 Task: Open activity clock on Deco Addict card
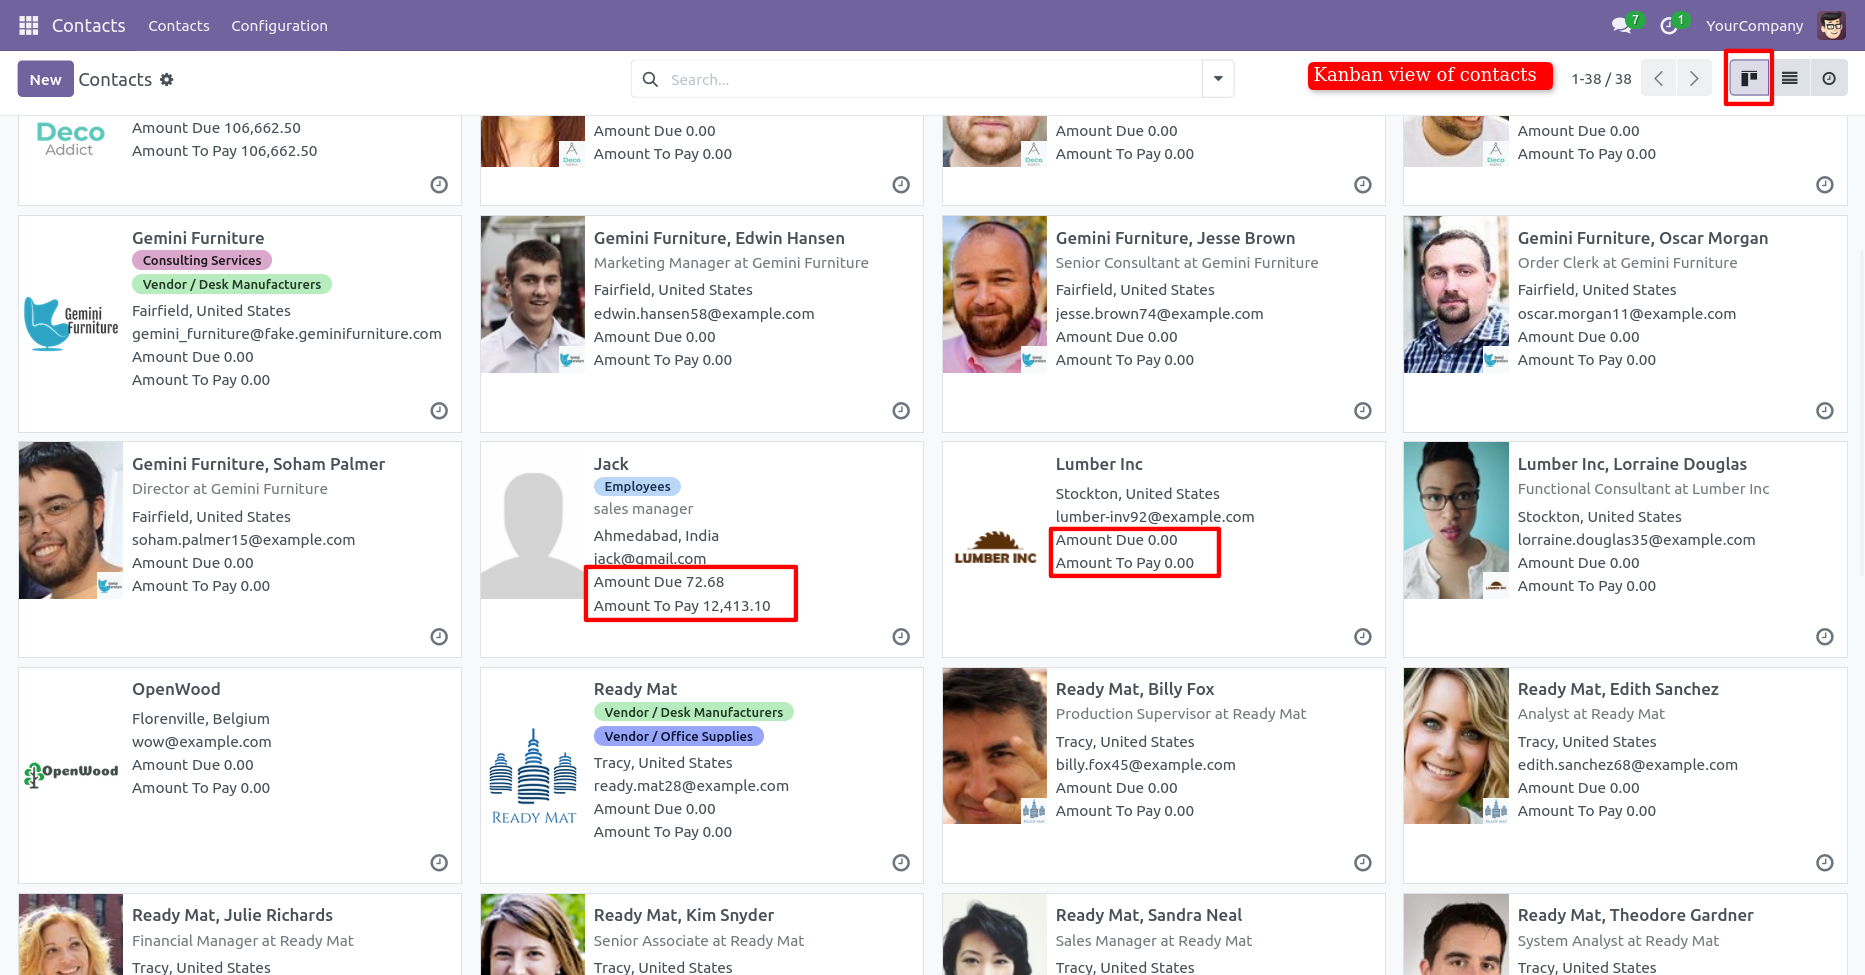439,185
